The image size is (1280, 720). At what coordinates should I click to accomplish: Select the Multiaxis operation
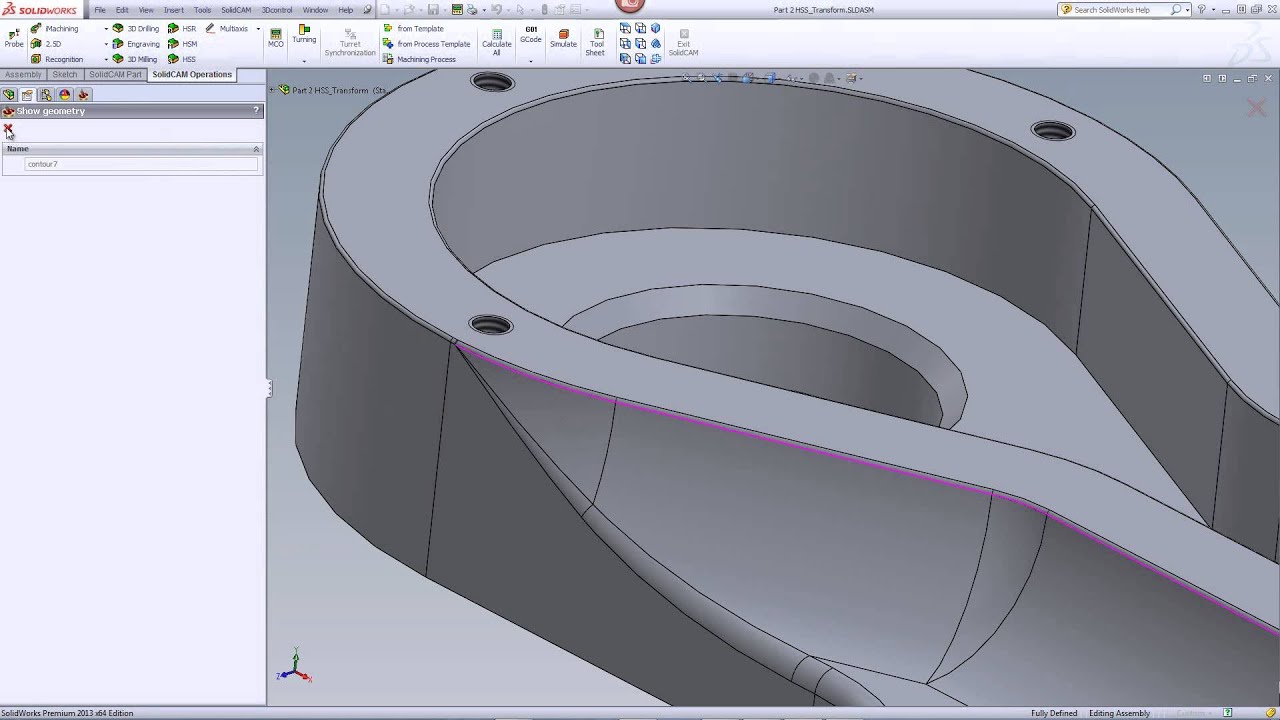tap(227, 28)
